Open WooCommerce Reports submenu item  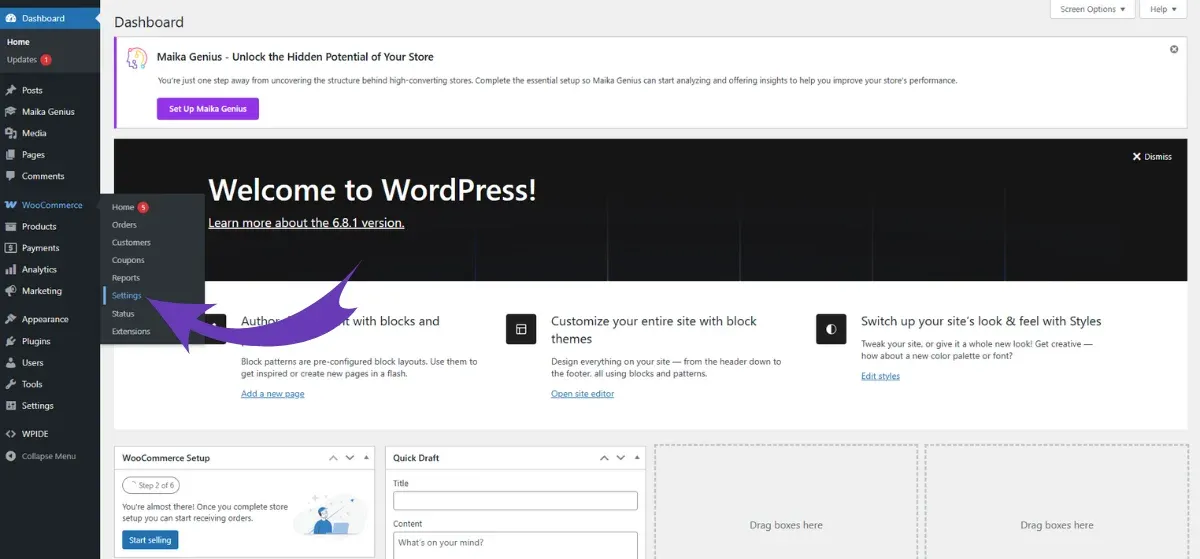(126, 278)
